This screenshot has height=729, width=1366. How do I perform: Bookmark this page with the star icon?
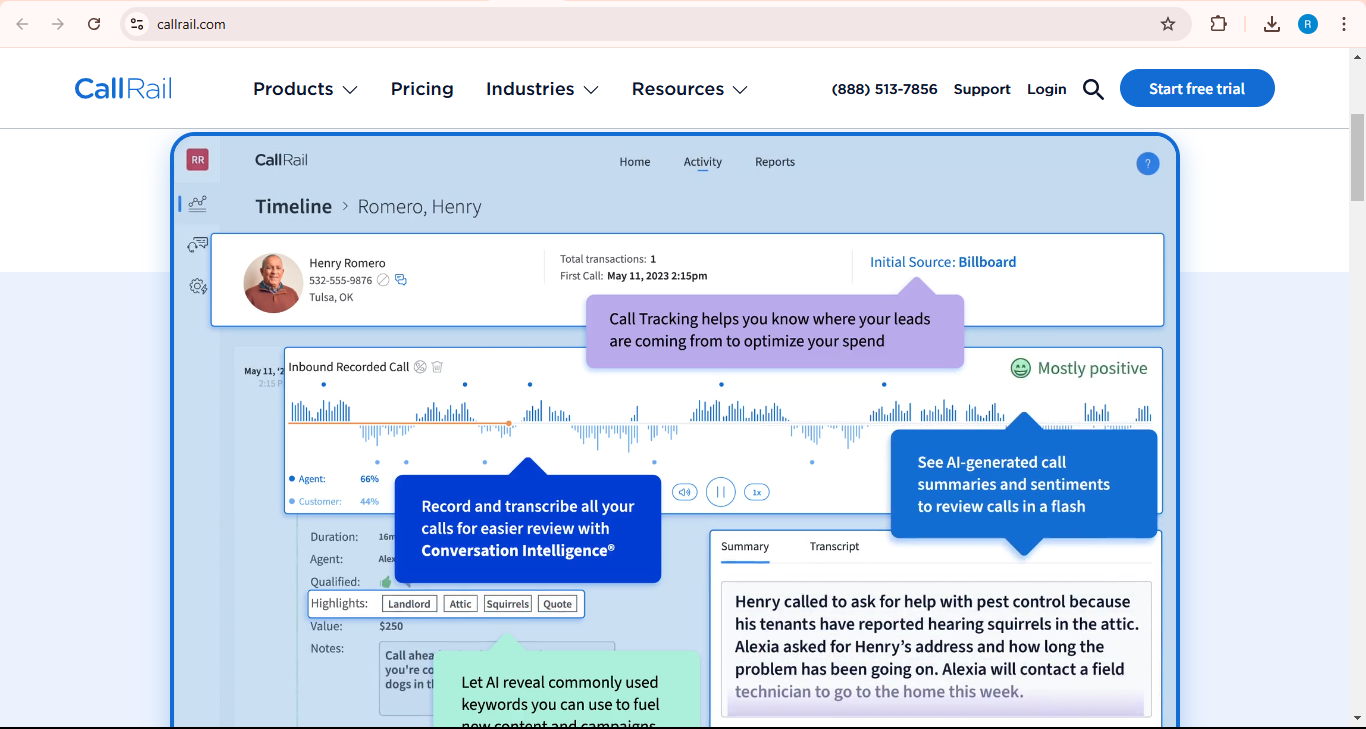tap(1167, 24)
